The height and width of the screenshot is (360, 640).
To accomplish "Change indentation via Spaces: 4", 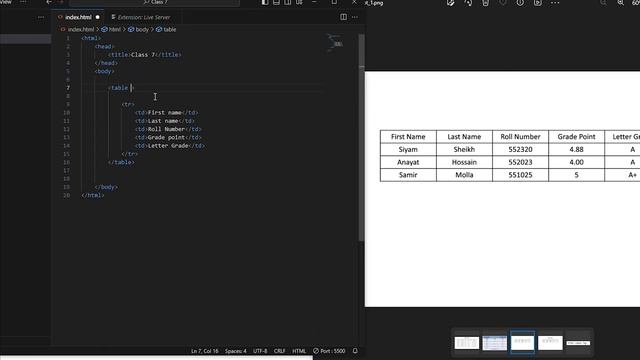I will 236,351.
